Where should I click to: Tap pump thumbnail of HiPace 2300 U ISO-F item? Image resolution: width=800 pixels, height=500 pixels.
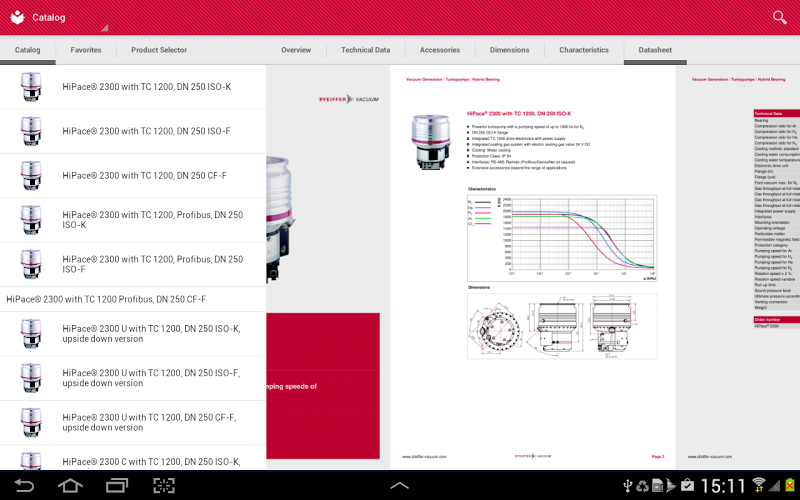tap(31, 378)
